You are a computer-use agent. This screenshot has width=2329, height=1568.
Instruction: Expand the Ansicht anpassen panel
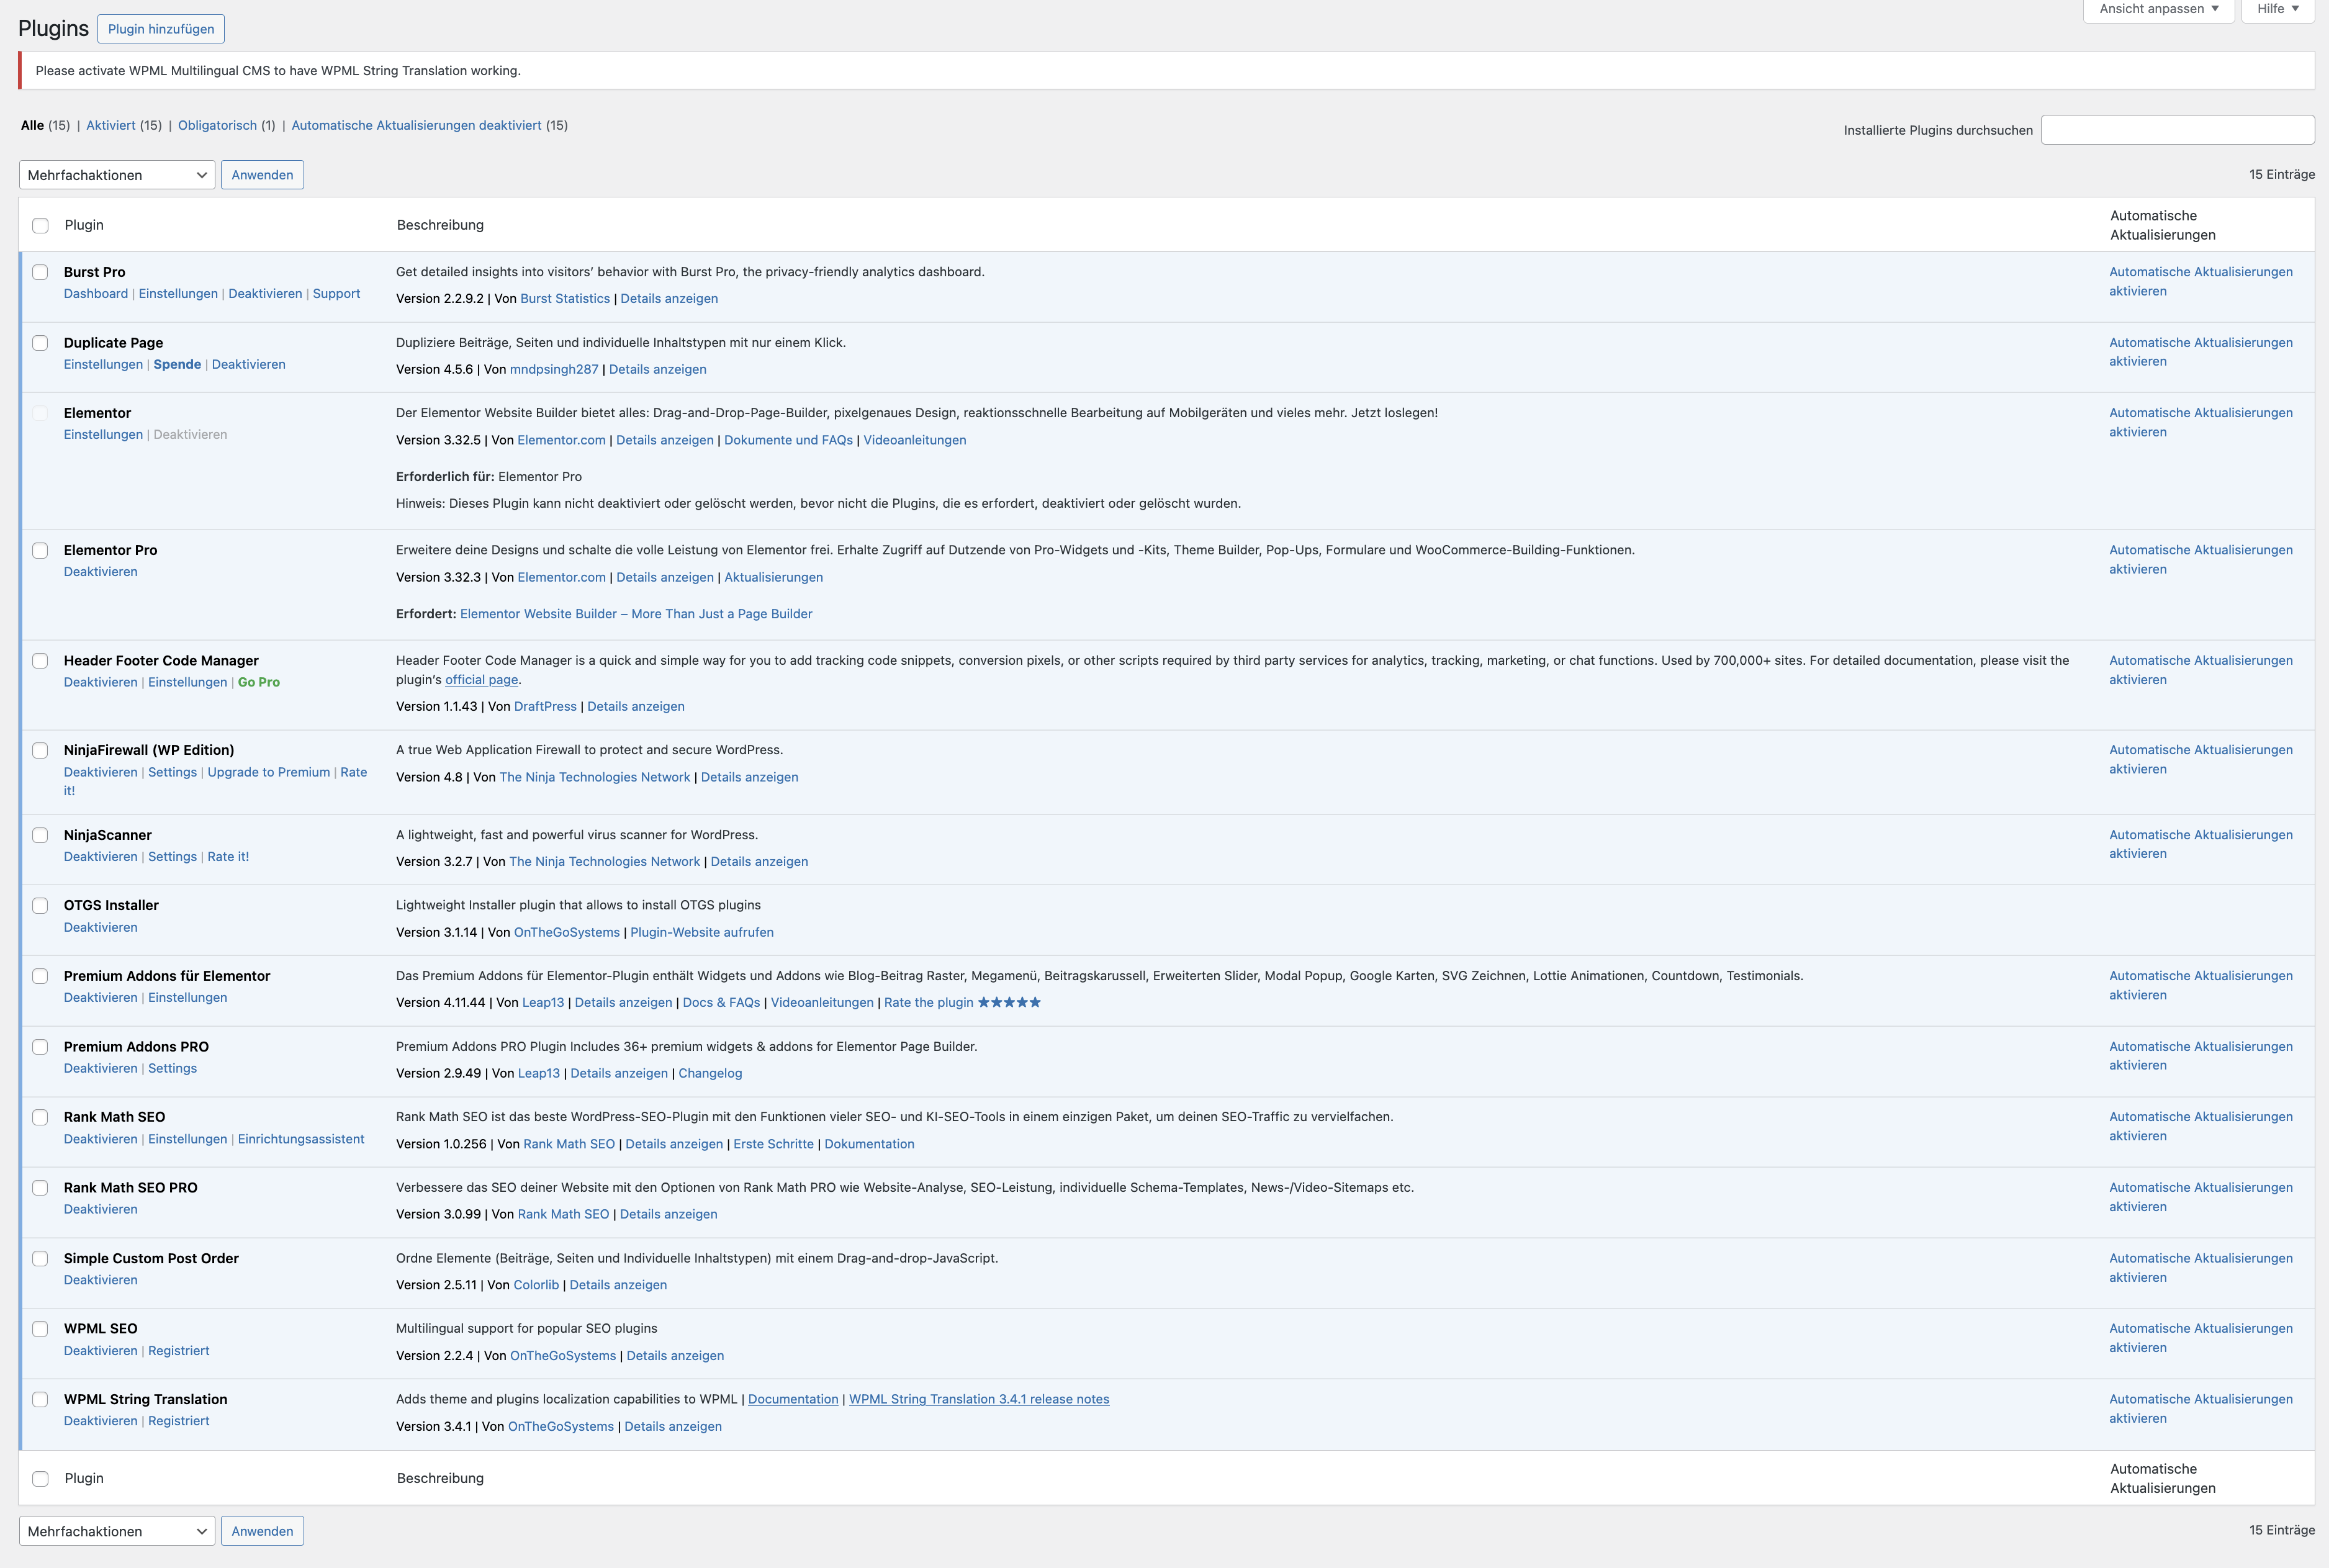[x=2158, y=9]
